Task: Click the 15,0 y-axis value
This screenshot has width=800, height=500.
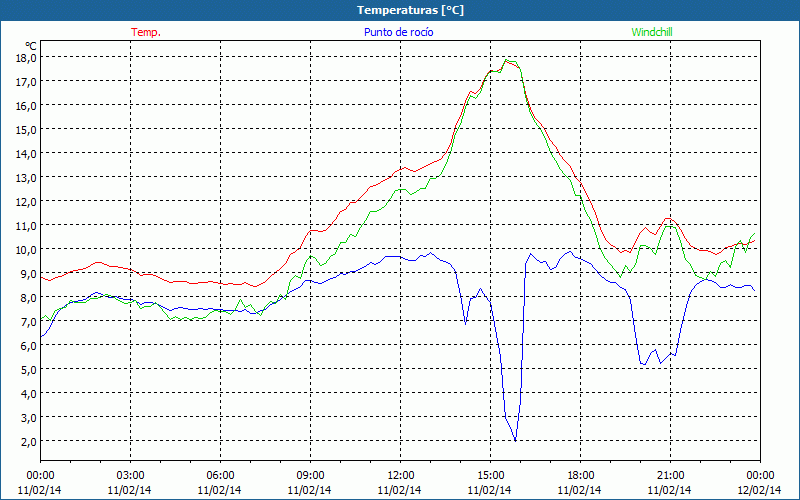Action: [x=26, y=130]
